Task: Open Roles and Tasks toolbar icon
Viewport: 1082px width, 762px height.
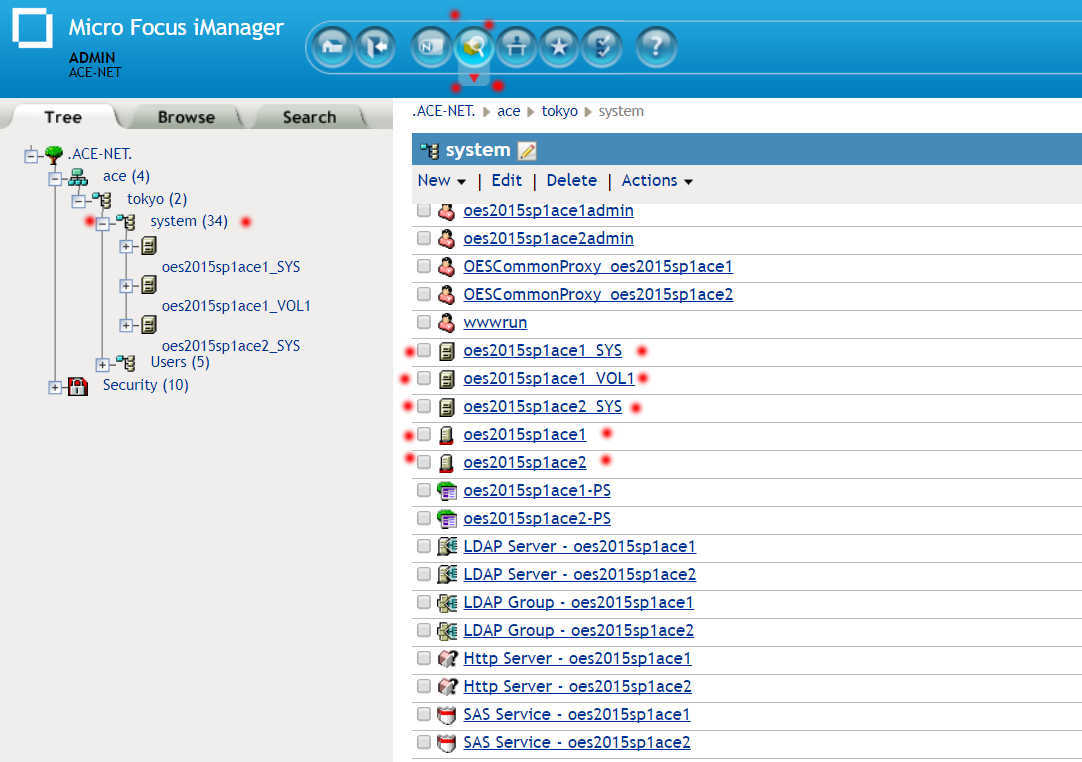Action: coord(431,47)
